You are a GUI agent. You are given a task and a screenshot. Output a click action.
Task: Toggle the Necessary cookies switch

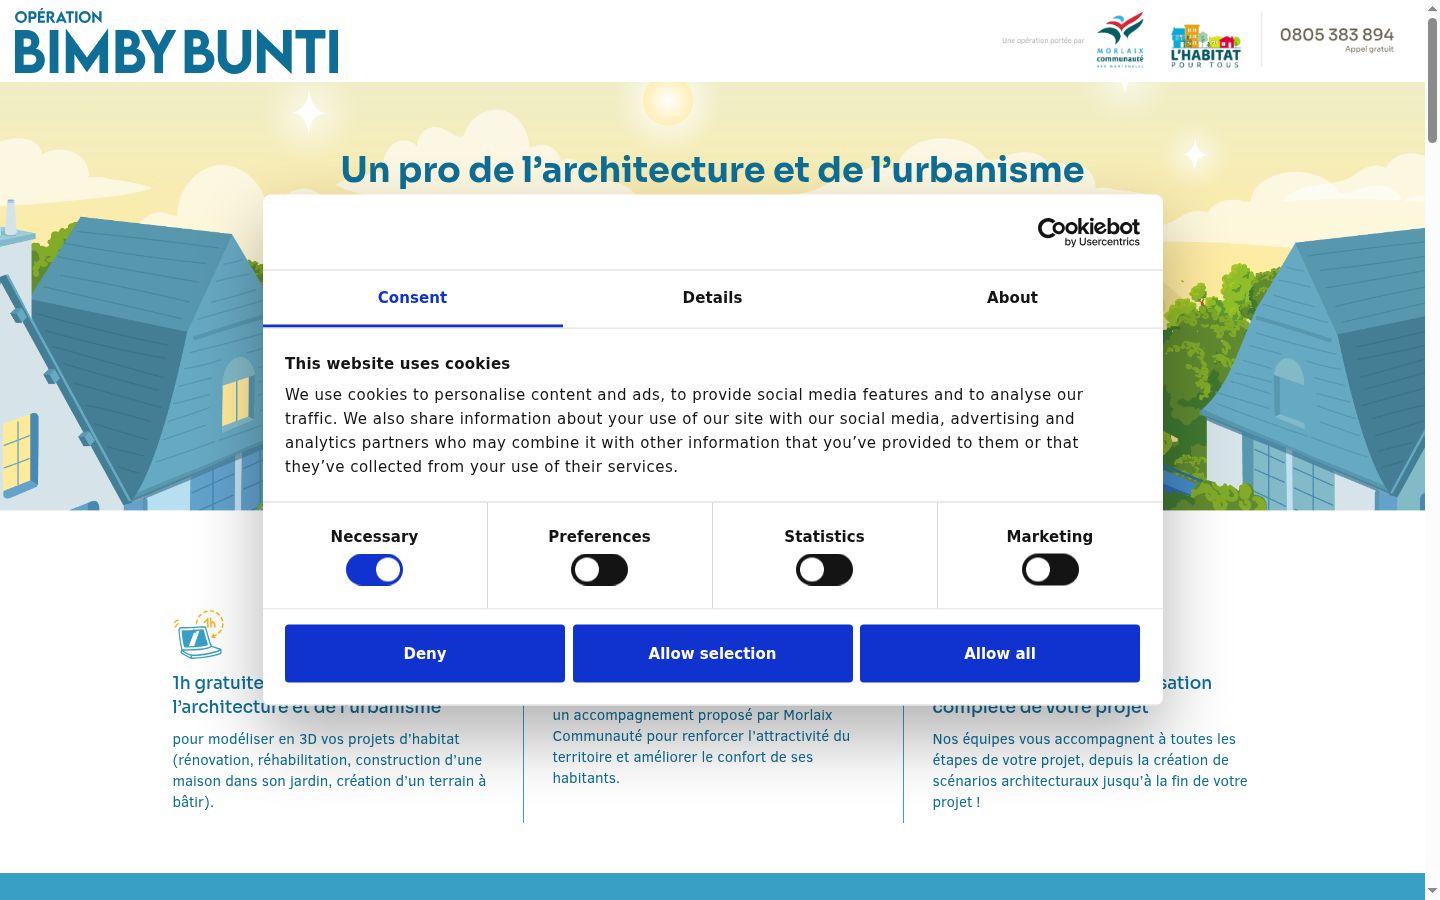click(374, 570)
